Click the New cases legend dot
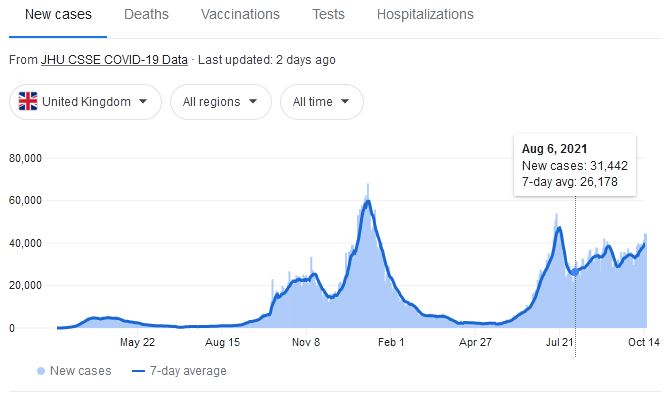 click(41, 371)
